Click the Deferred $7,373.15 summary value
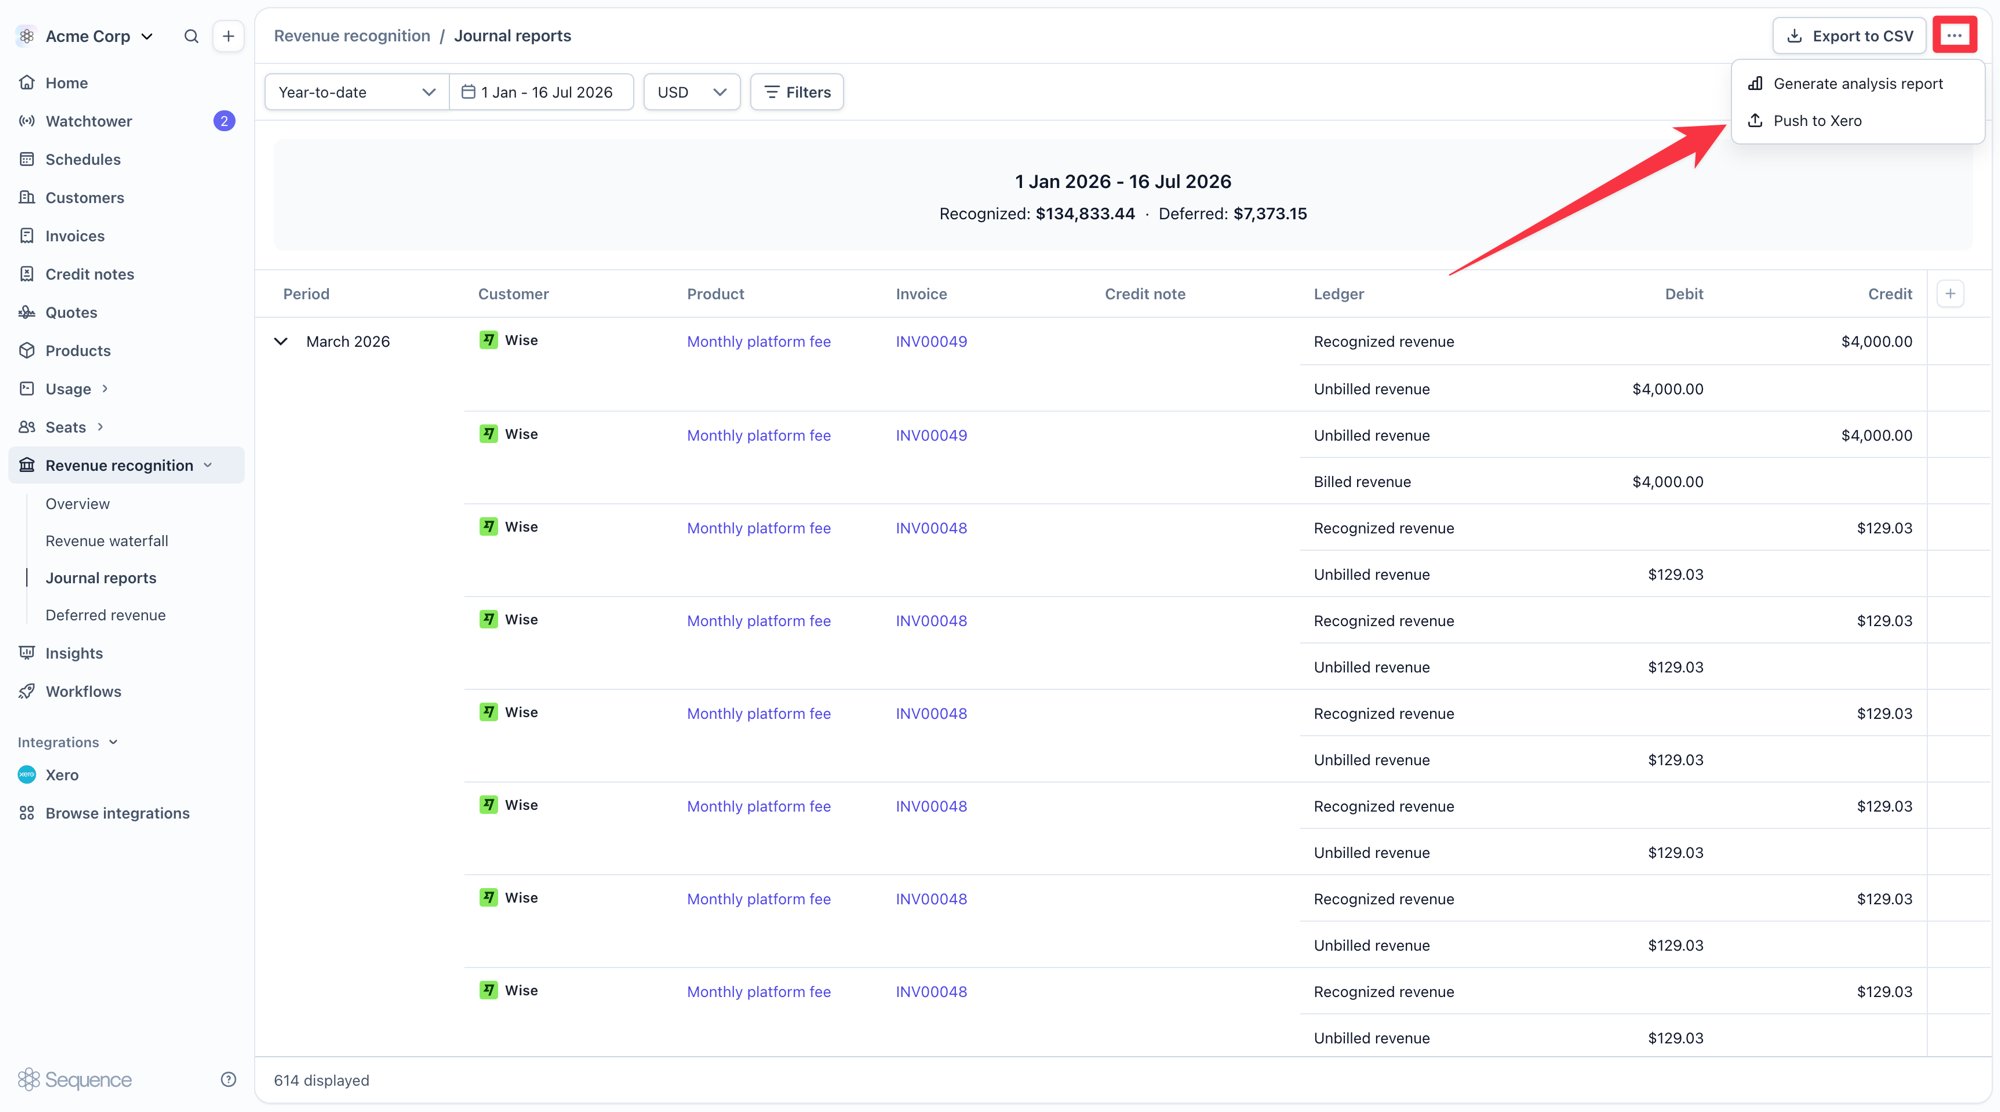The image size is (2000, 1112). pos(1270,214)
